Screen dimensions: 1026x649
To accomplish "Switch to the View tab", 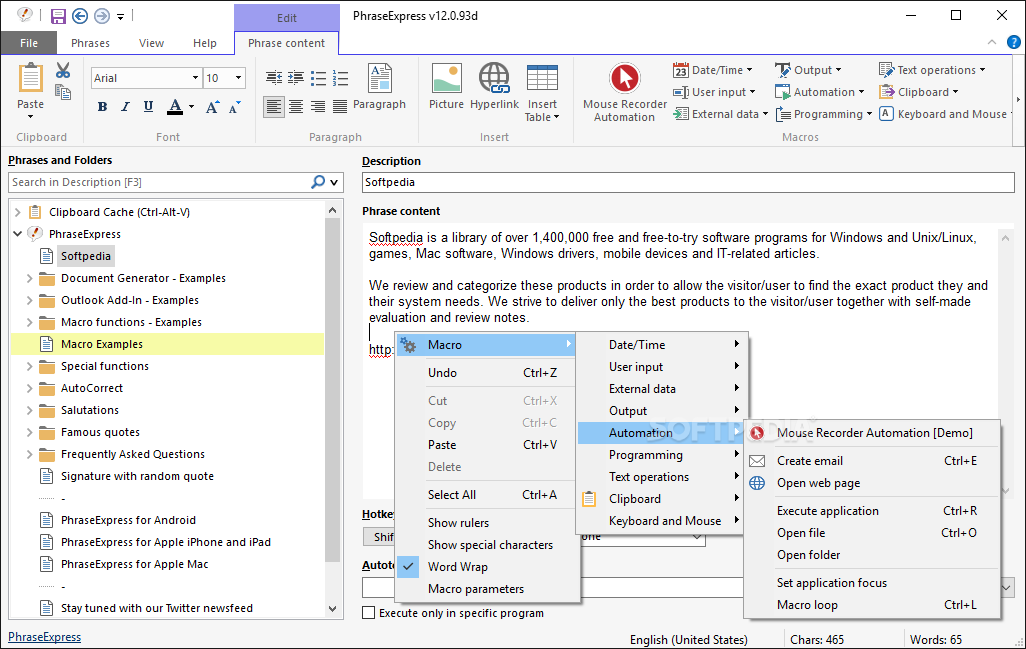I will point(151,43).
